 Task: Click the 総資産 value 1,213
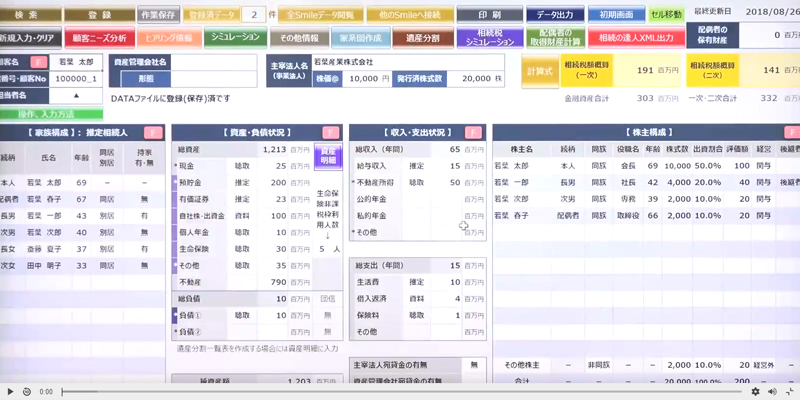click(273, 149)
